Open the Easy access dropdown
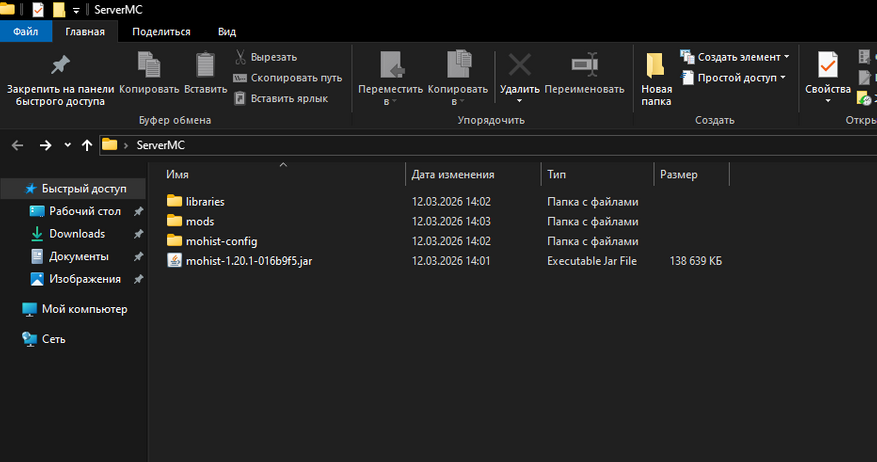This screenshot has width=877, height=462. (782, 77)
